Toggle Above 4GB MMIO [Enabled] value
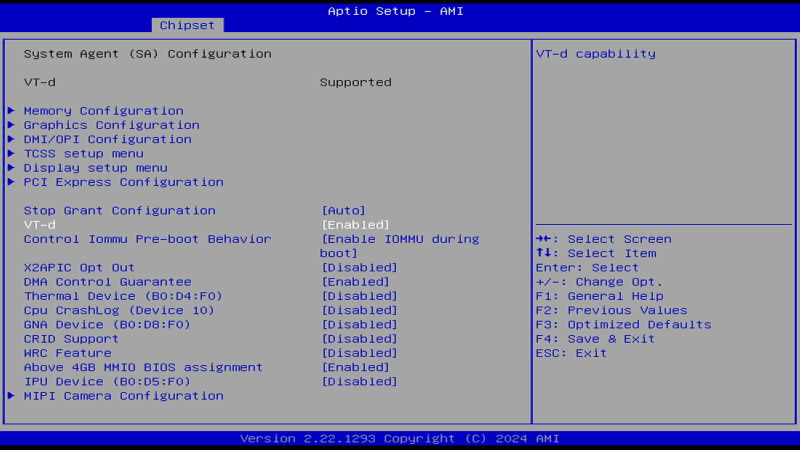This screenshot has width=800, height=450. [355, 368]
